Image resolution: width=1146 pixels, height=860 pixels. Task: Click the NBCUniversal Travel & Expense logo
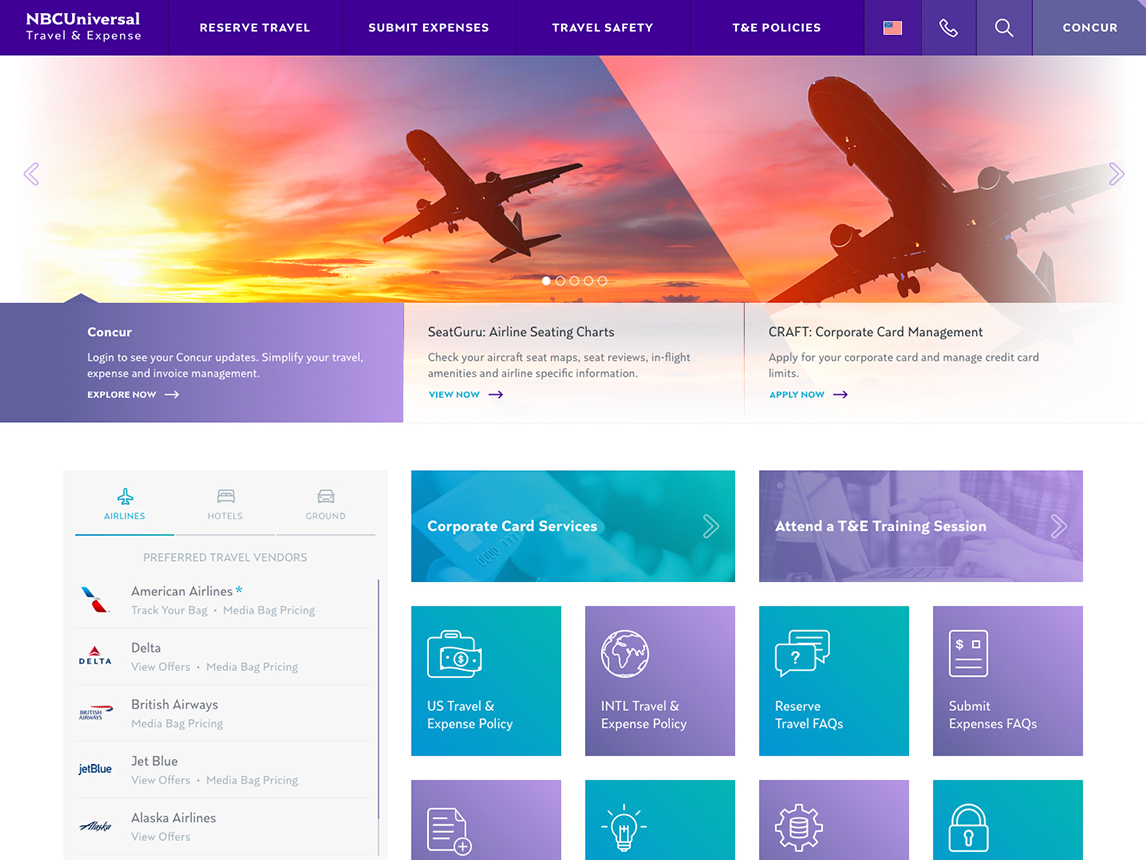[83, 26]
